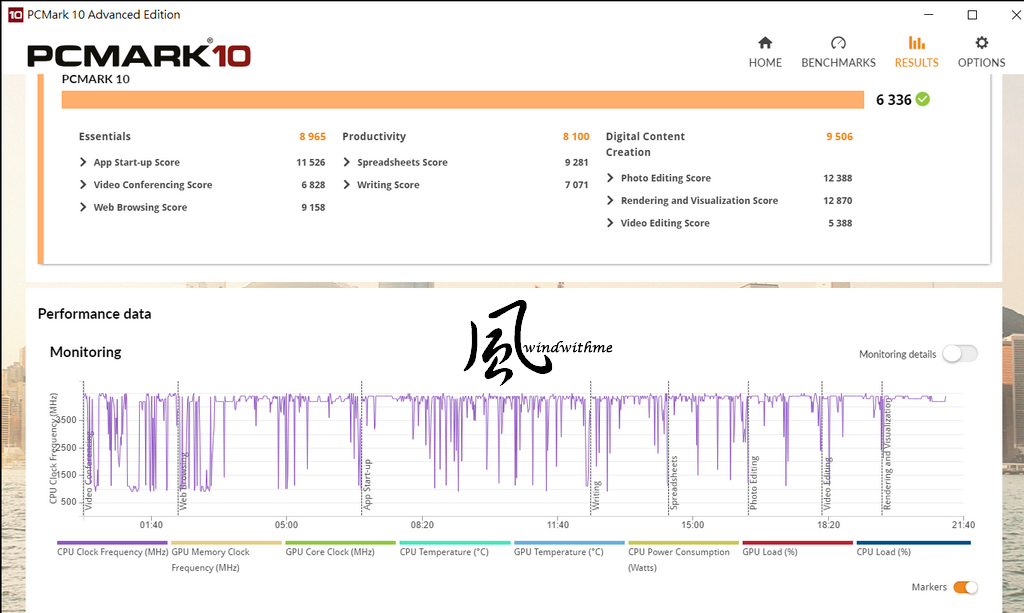Viewport: 1024px width, 613px height.
Task: Select GPU Temperature (°C) legend
Action: click(558, 552)
